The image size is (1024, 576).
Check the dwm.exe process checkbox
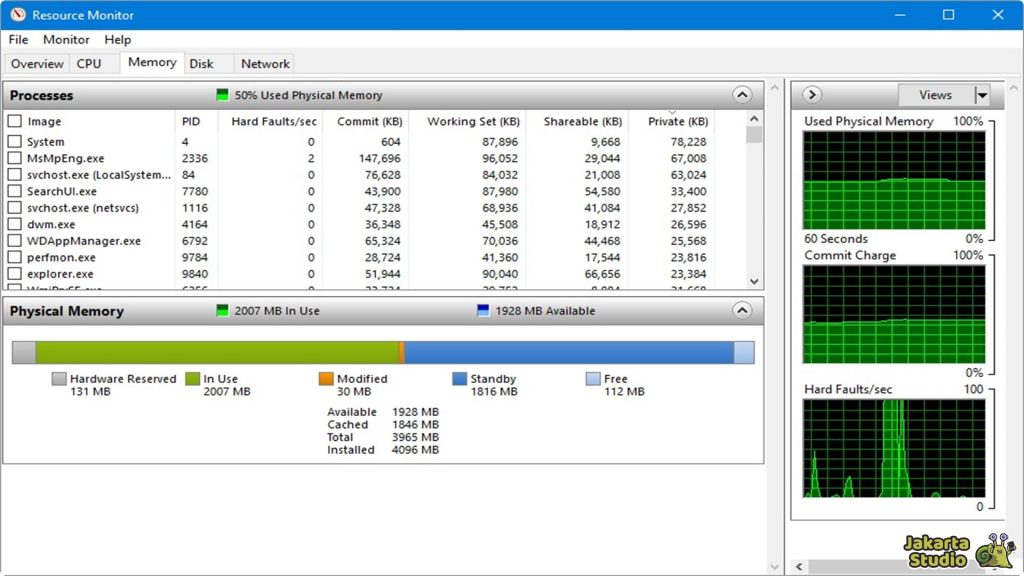click(15, 224)
